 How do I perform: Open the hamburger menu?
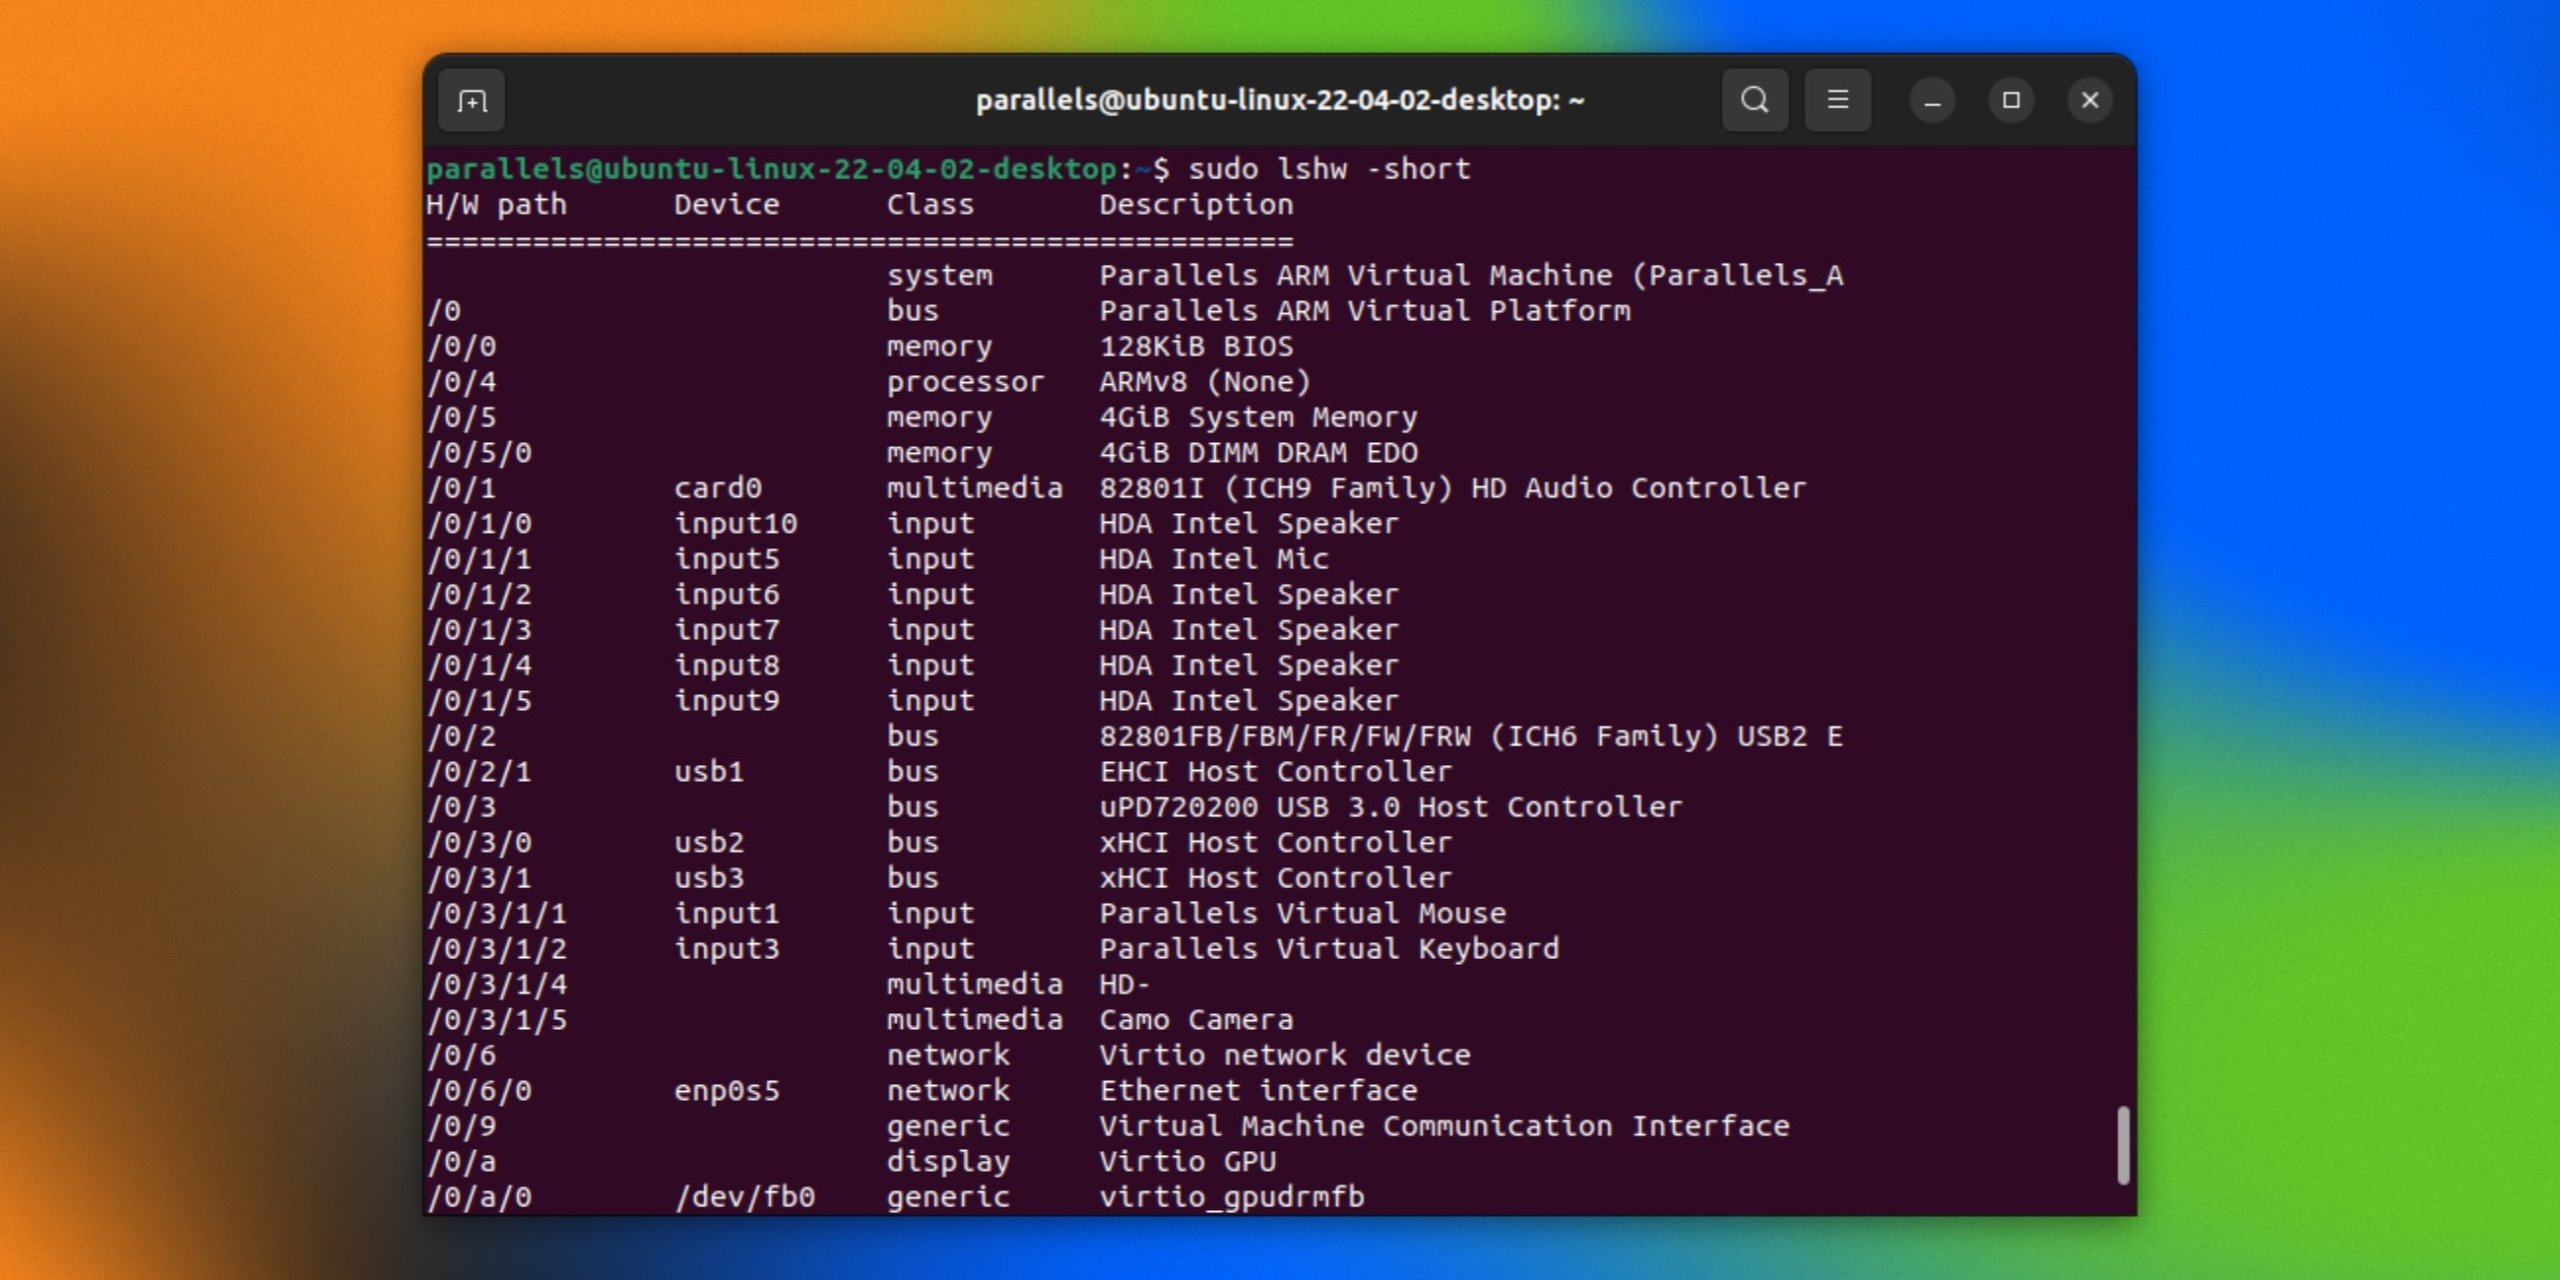point(1838,99)
